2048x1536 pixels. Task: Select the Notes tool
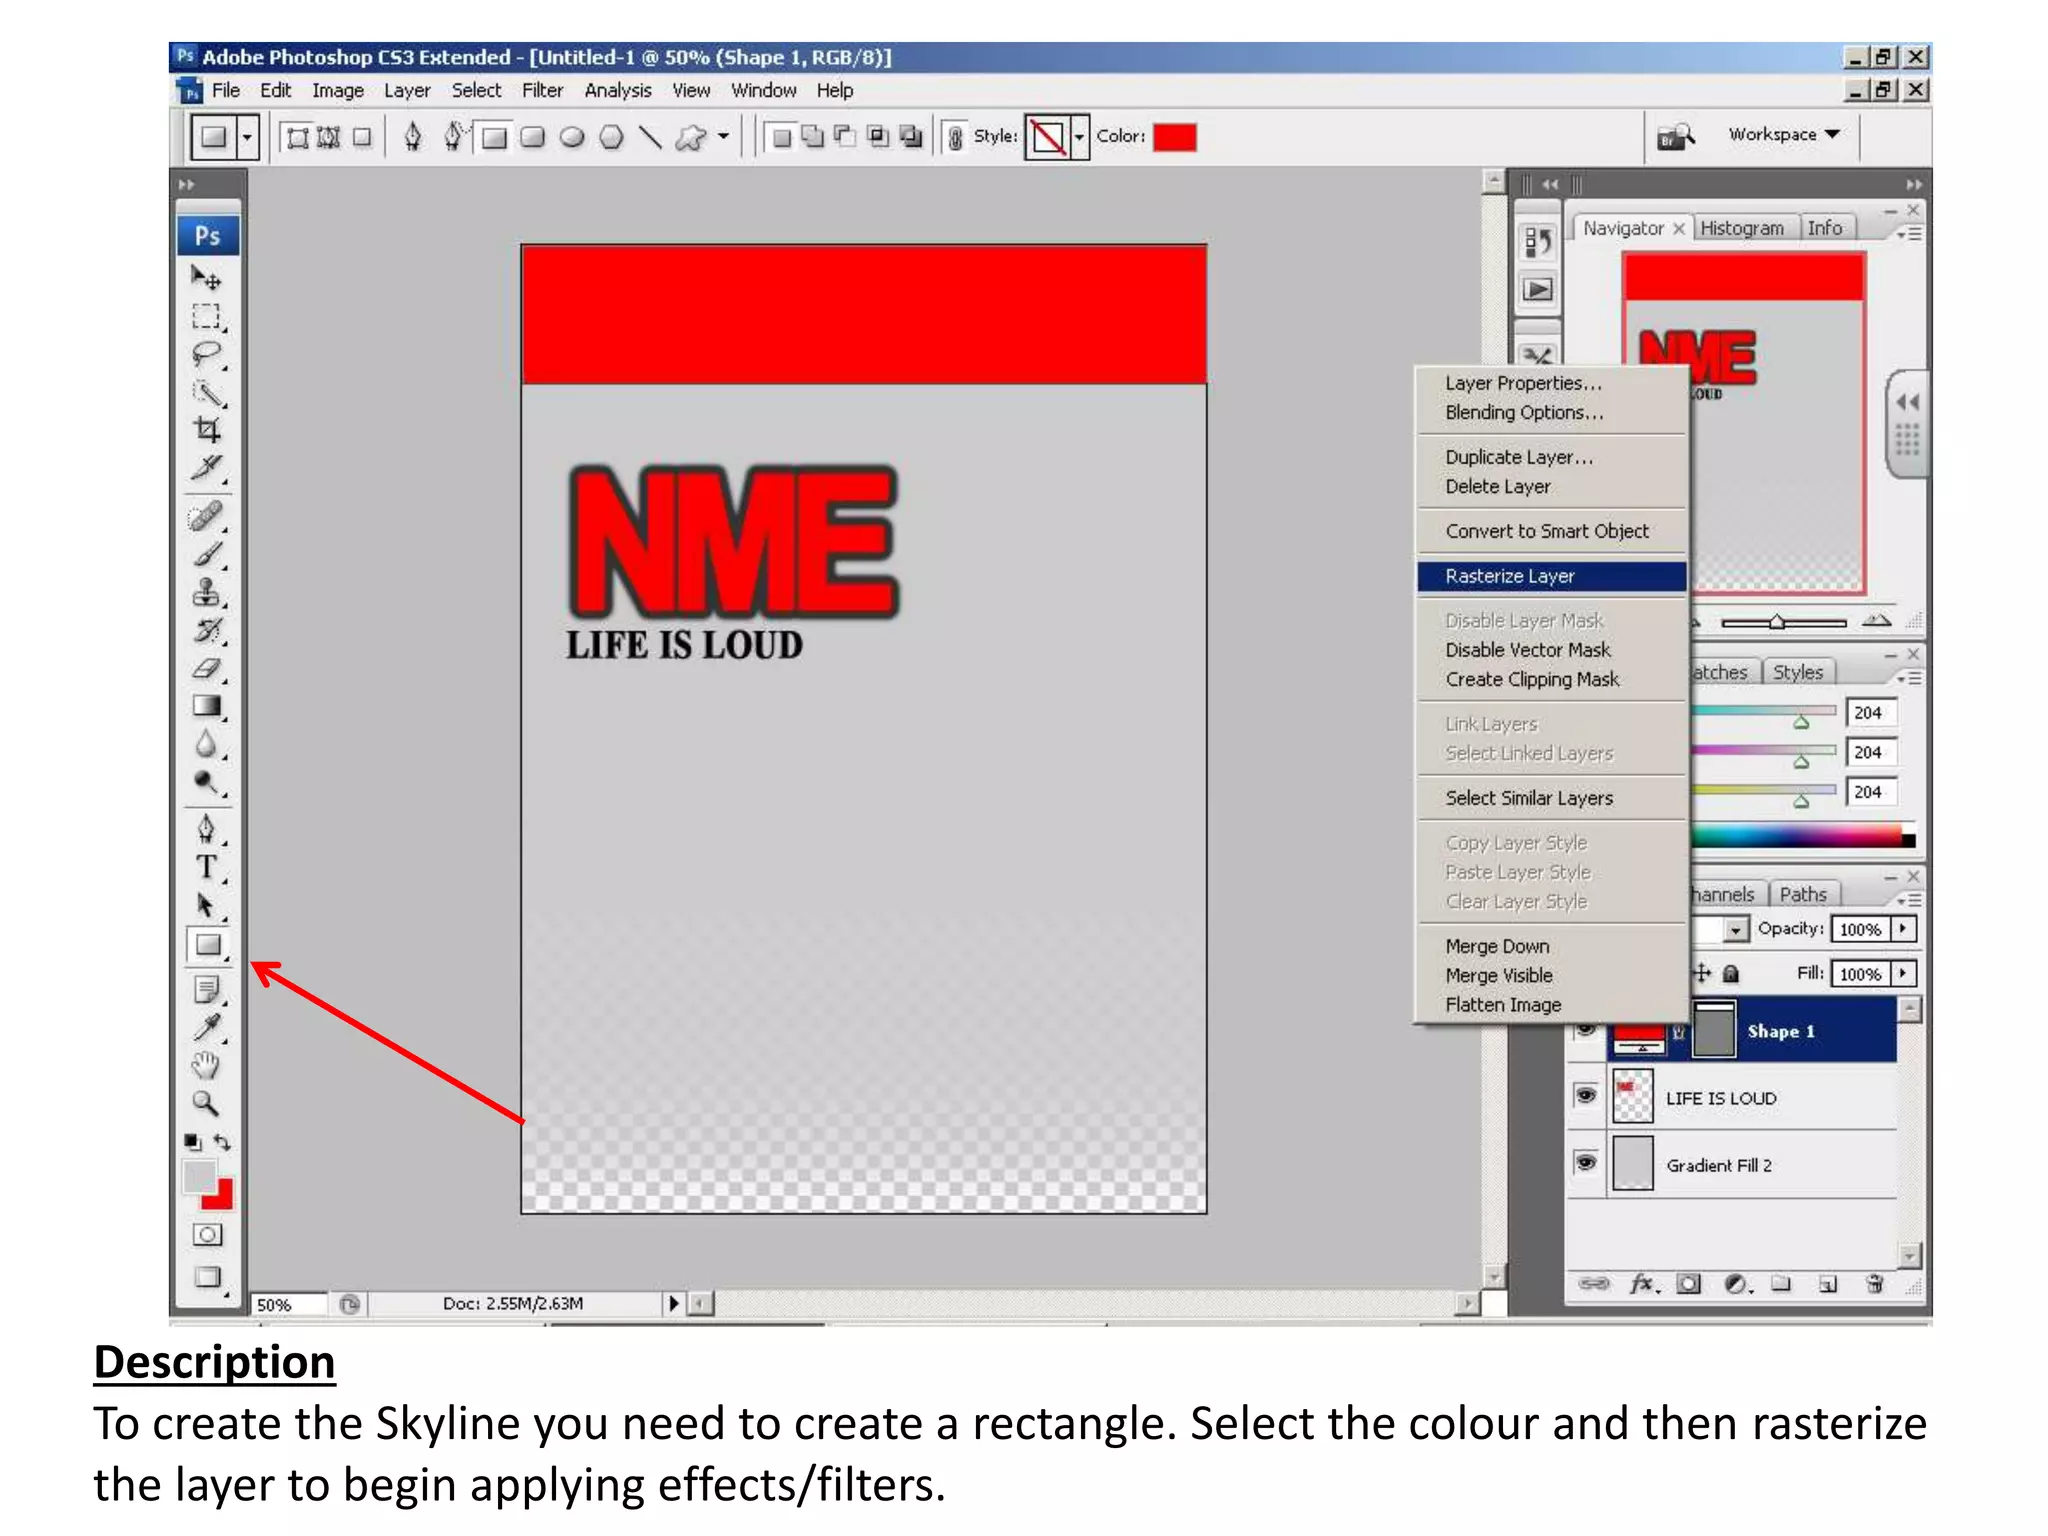tap(206, 991)
